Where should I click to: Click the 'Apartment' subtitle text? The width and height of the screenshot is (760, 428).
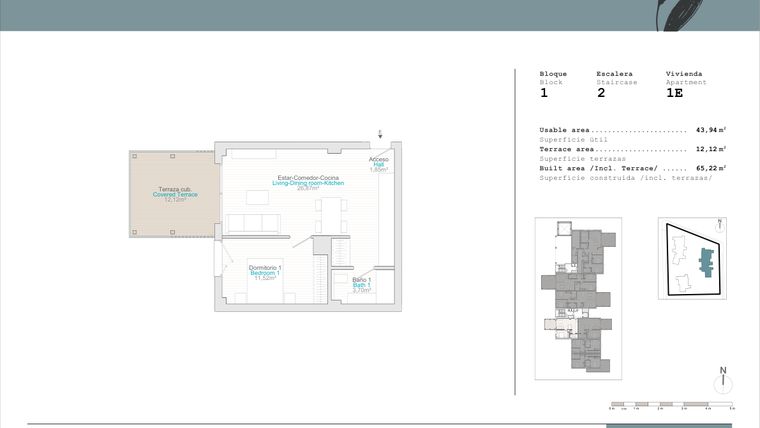686,82
